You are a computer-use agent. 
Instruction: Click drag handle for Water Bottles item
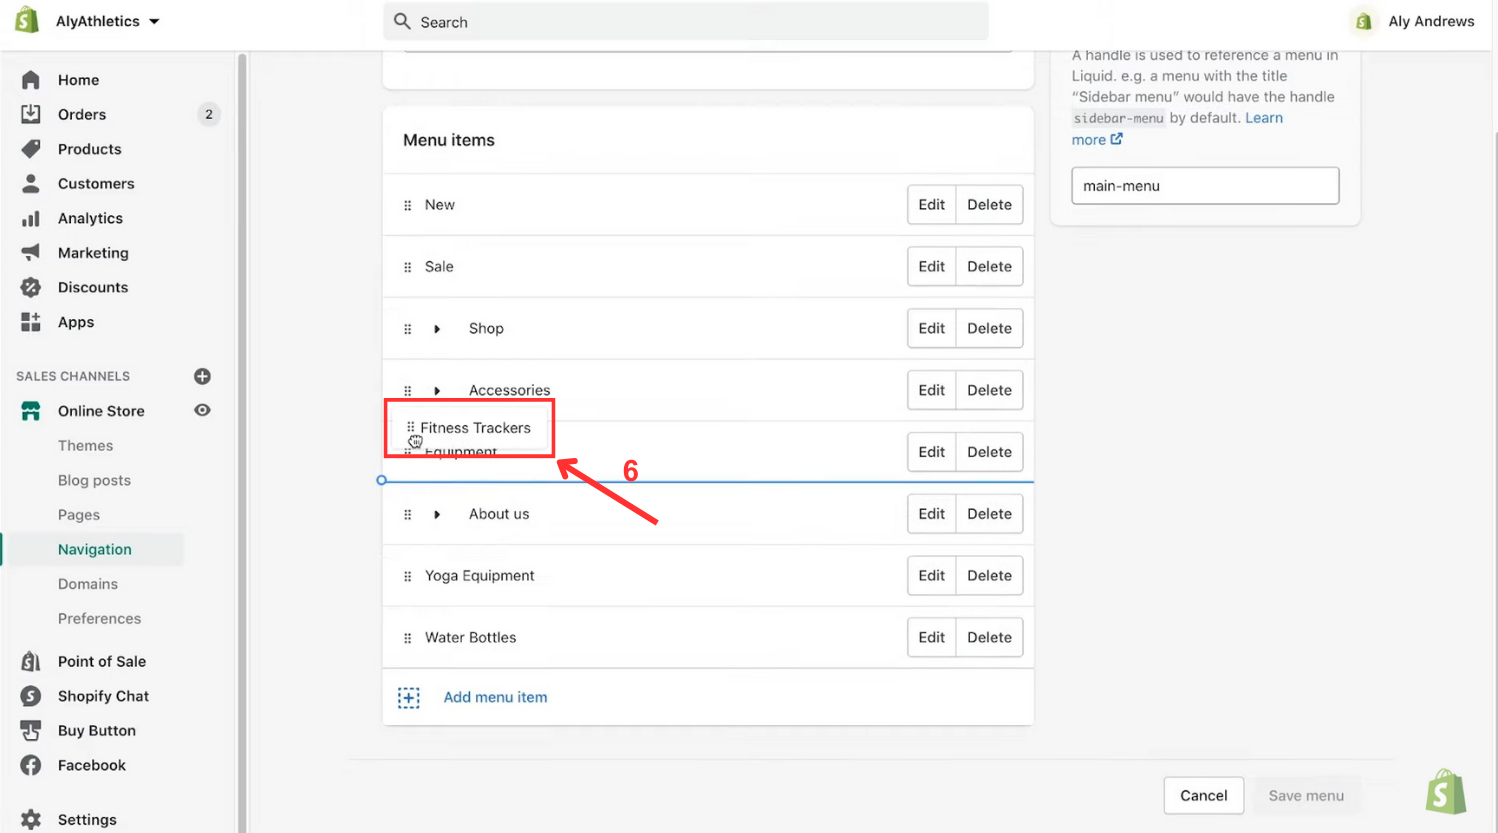point(407,638)
